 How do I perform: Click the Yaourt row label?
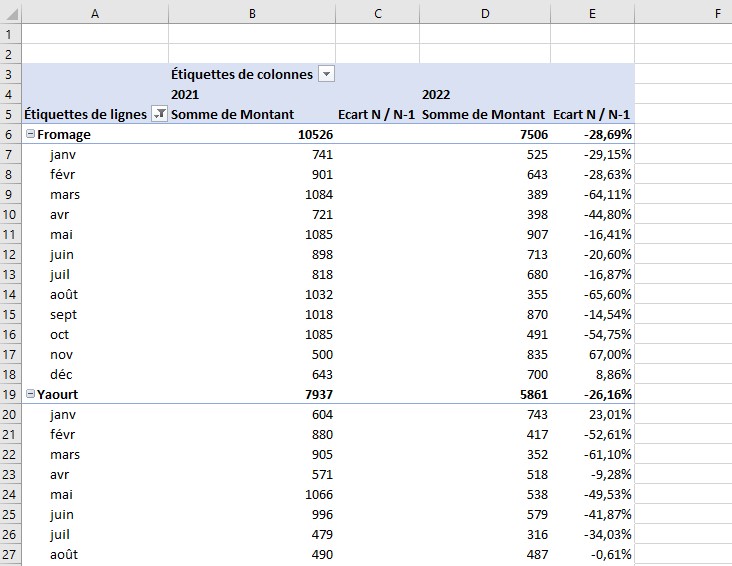tap(57, 395)
